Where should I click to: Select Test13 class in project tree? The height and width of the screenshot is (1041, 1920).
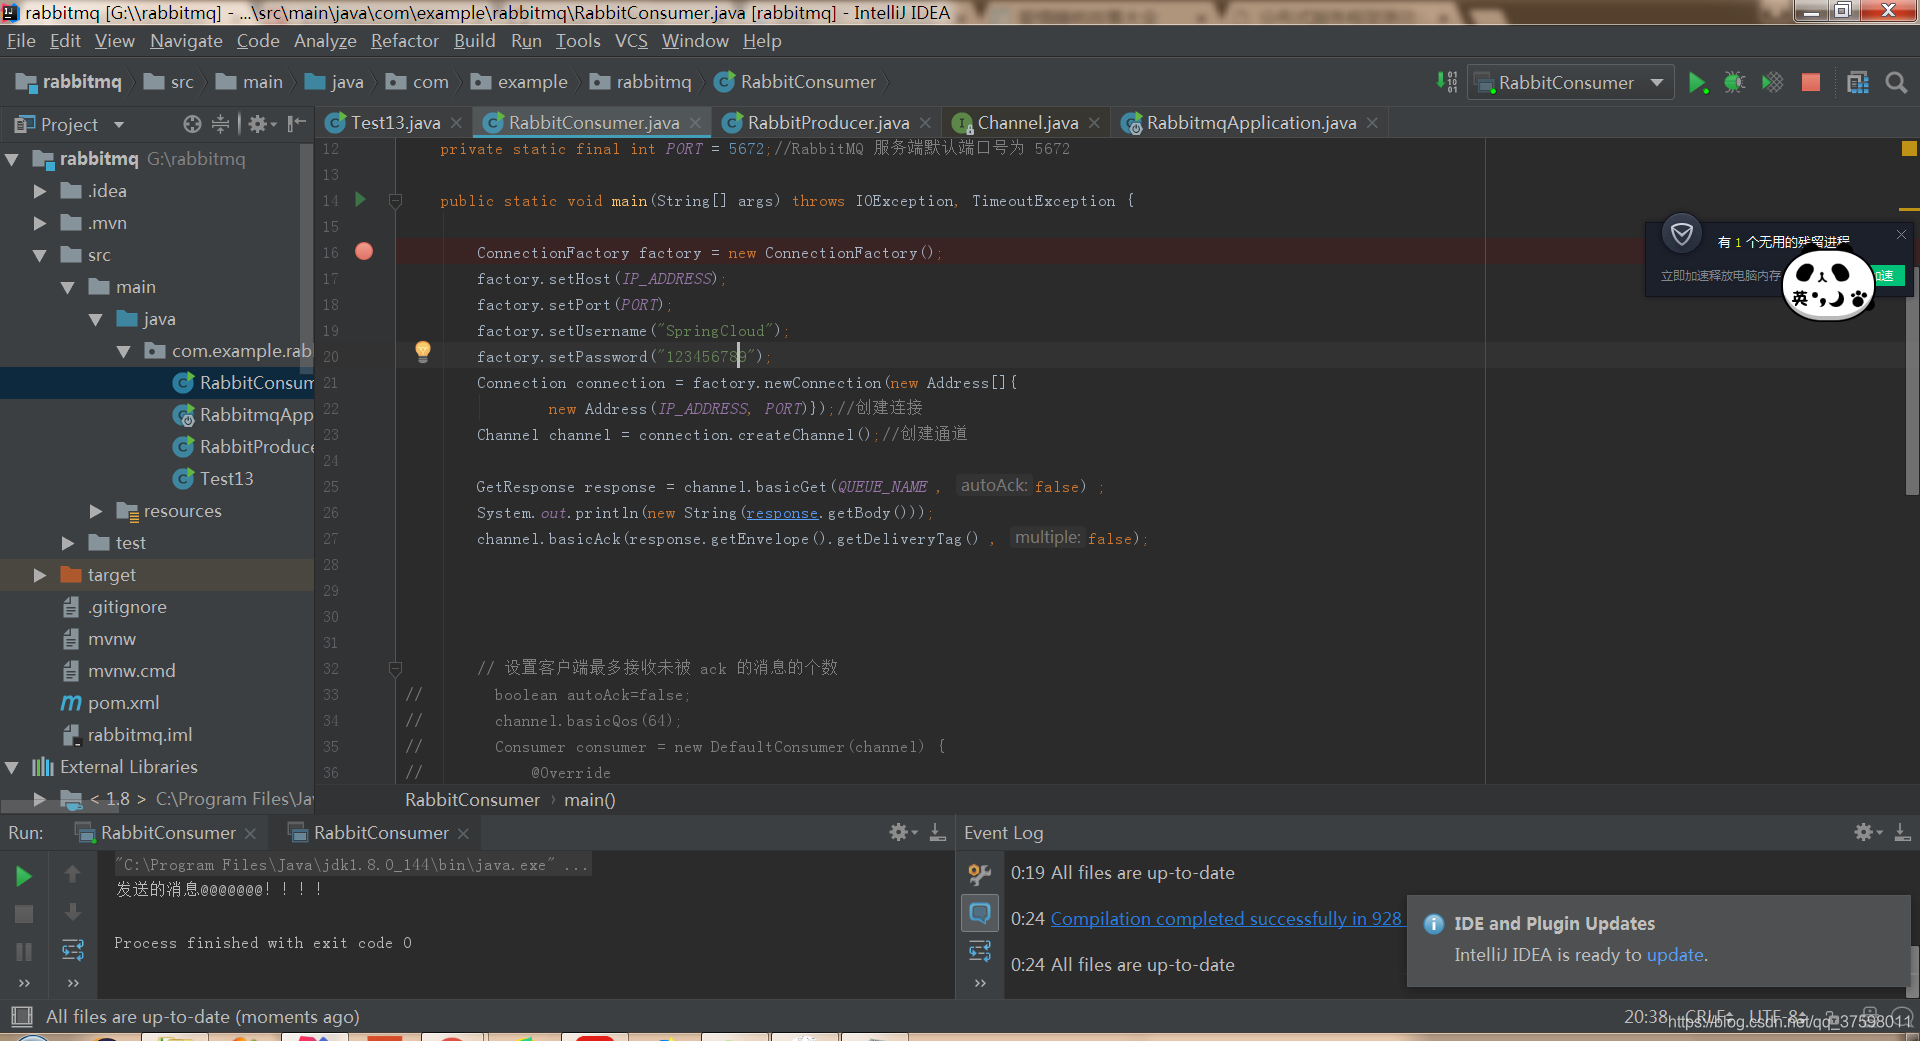226,479
